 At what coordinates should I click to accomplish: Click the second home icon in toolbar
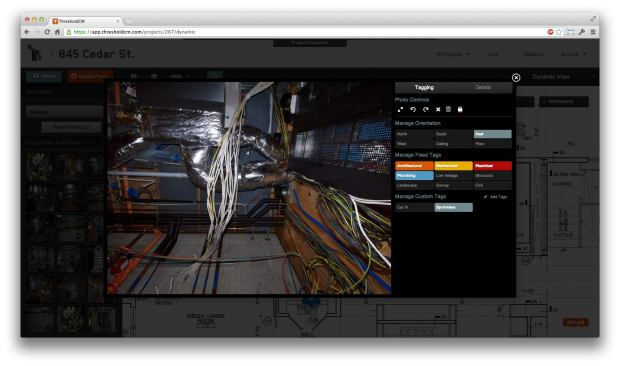[x=154, y=76]
